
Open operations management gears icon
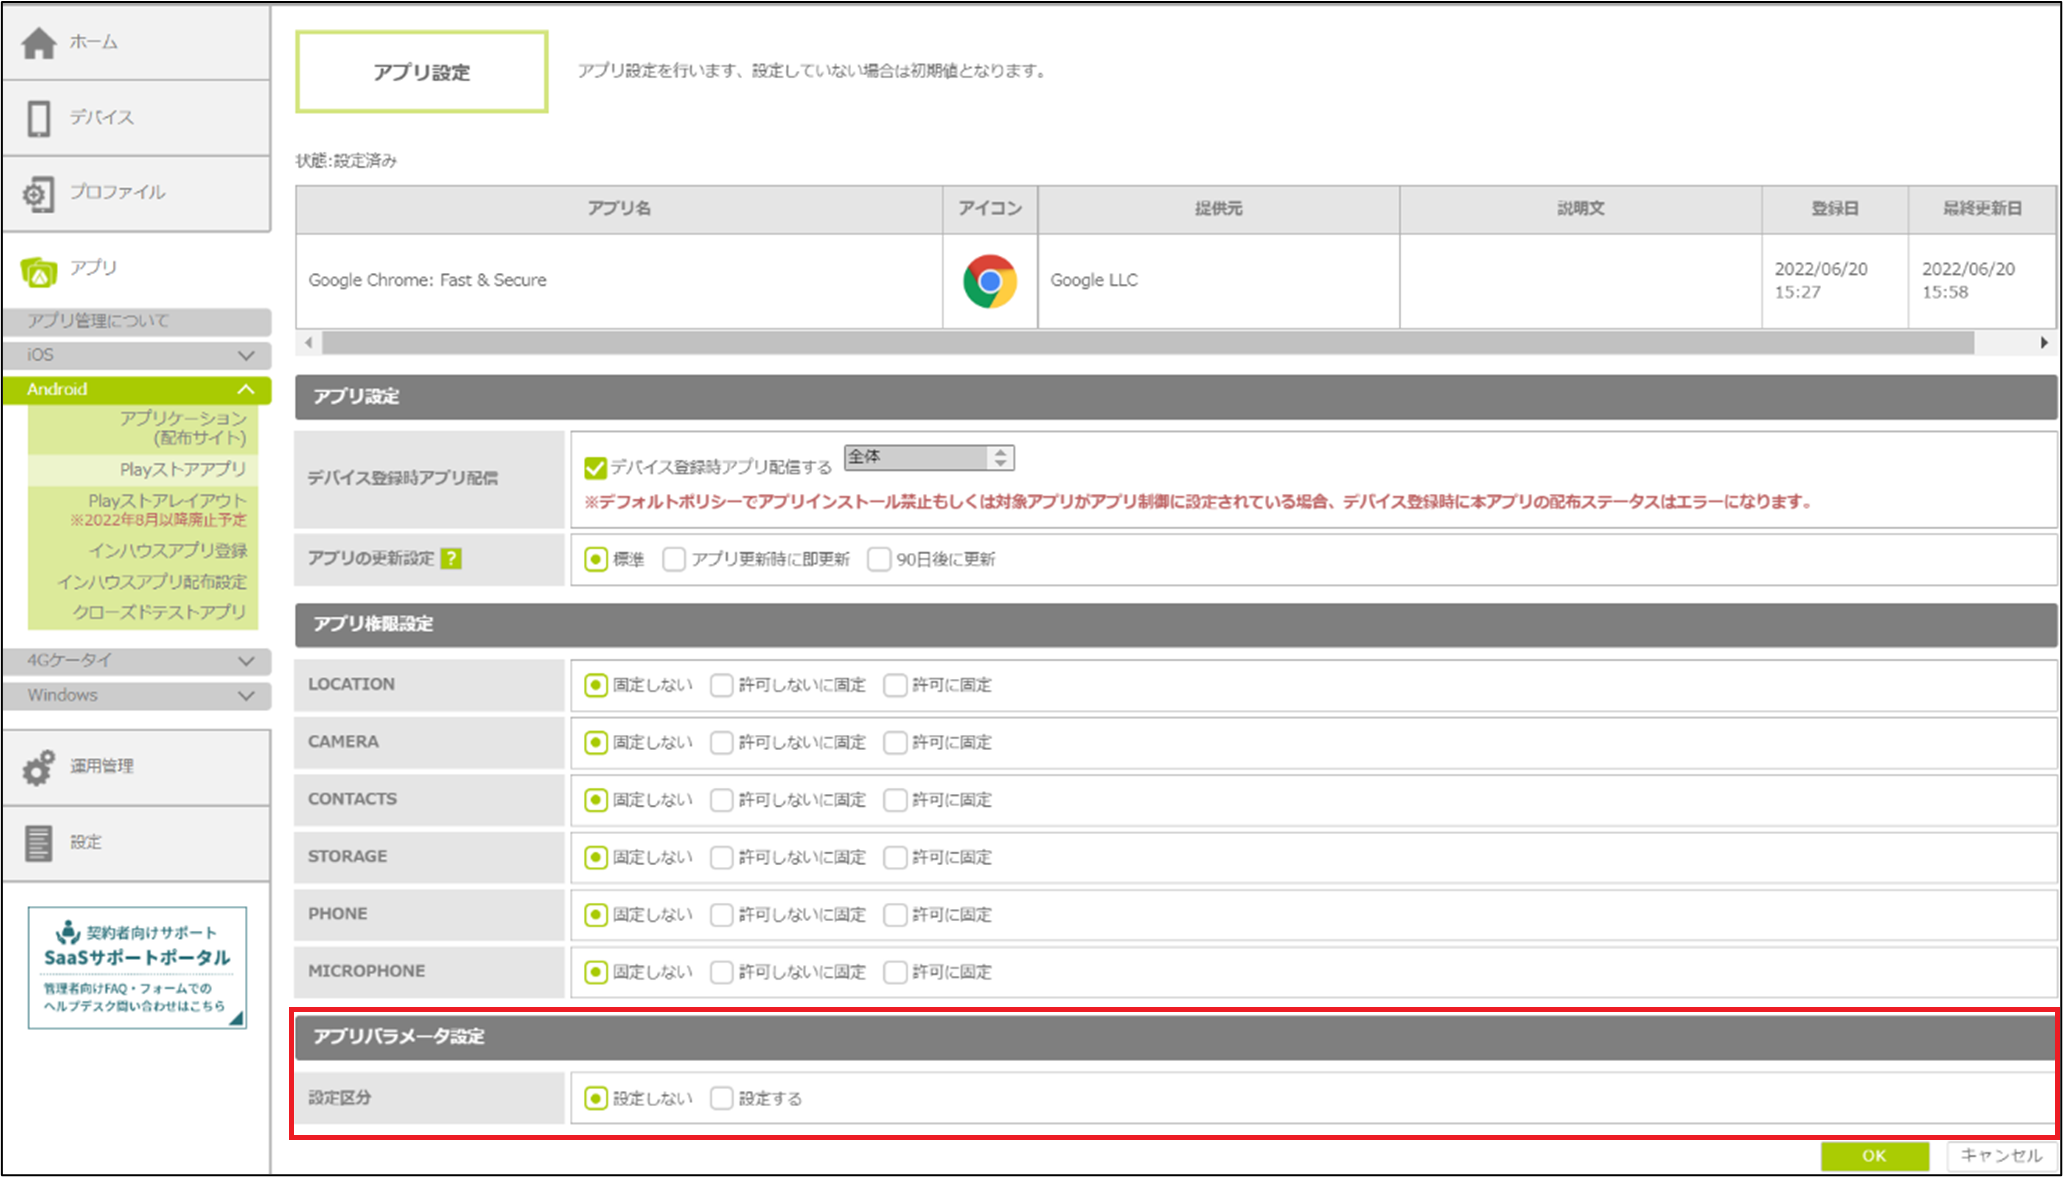coord(39,767)
